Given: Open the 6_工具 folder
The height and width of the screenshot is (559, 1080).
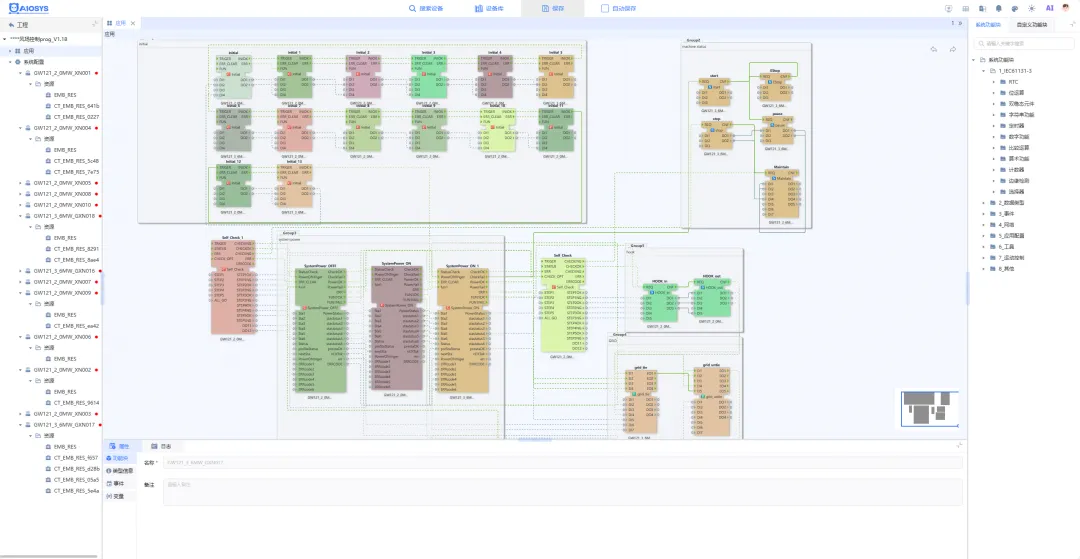Looking at the screenshot, I should pos(1006,247).
